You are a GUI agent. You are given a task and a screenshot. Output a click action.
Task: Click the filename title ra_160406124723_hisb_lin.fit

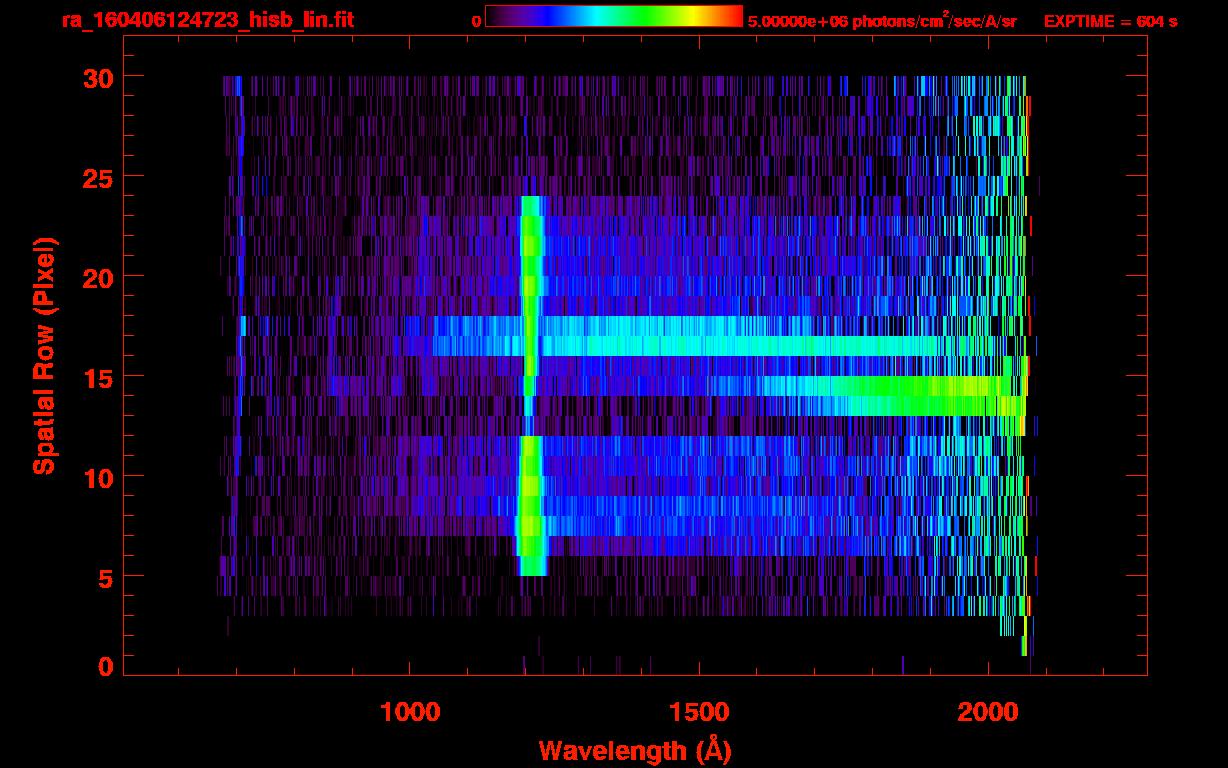tap(208, 20)
